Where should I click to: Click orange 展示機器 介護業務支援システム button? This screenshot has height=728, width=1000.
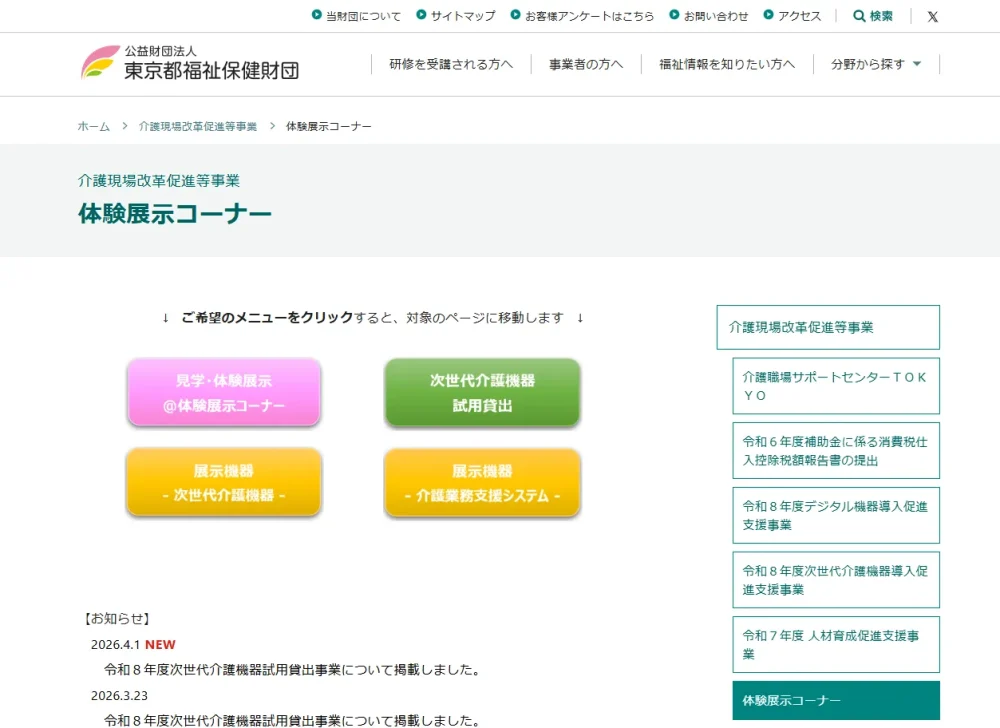tap(482, 482)
